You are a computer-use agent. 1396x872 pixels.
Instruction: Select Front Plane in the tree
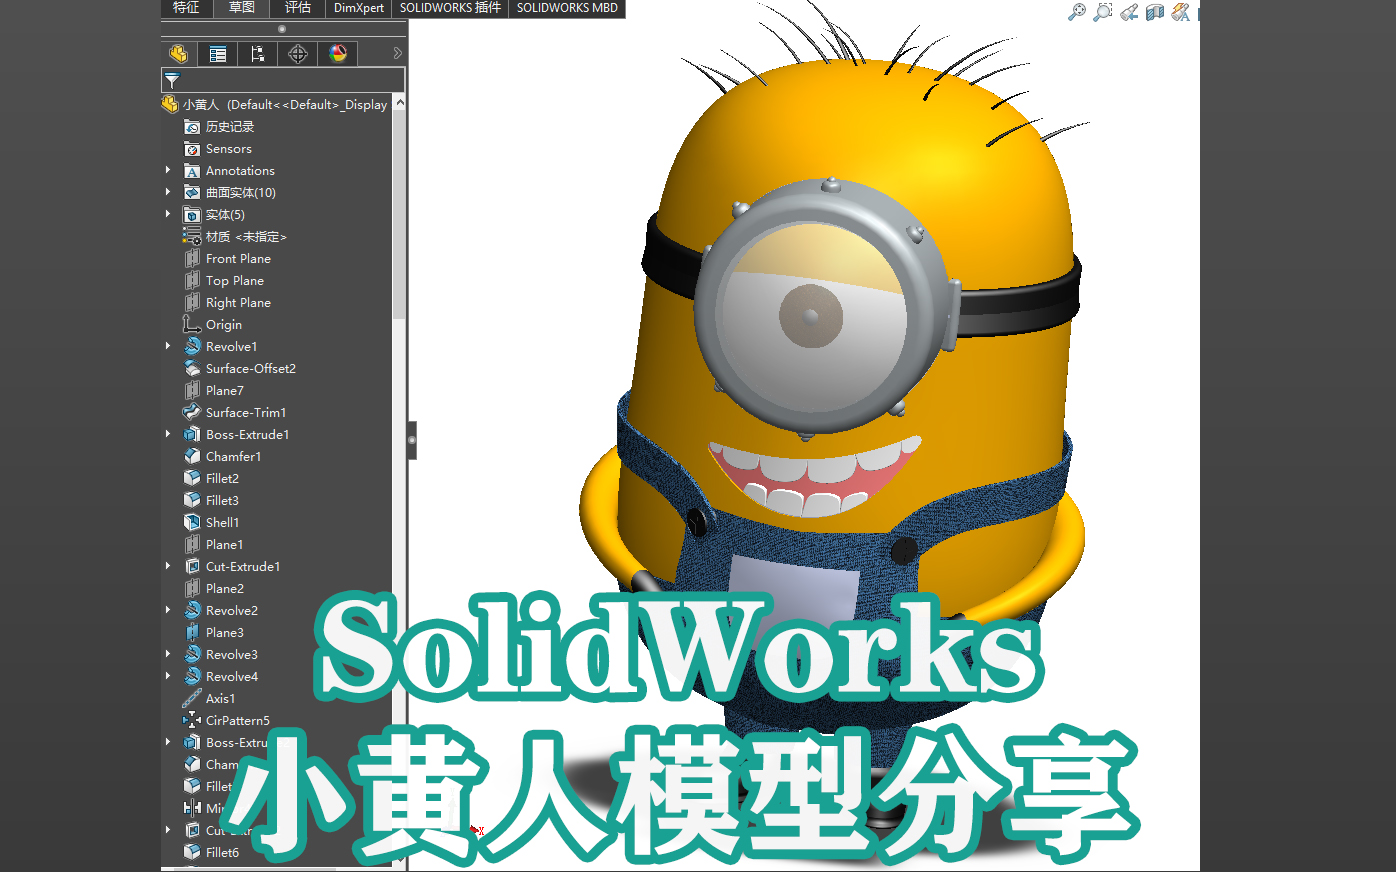click(x=238, y=259)
